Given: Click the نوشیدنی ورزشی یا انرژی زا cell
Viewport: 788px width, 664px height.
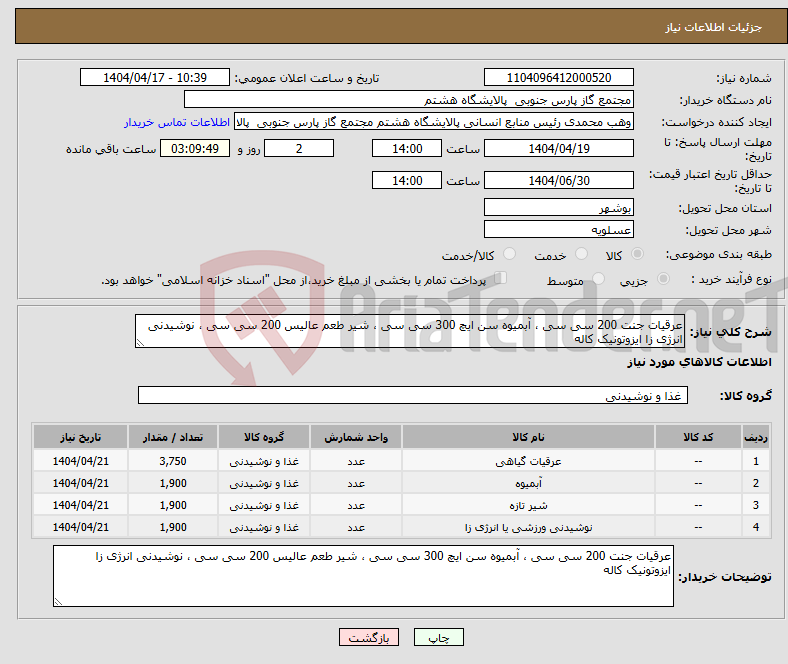Looking at the screenshot, I should coord(528,527).
